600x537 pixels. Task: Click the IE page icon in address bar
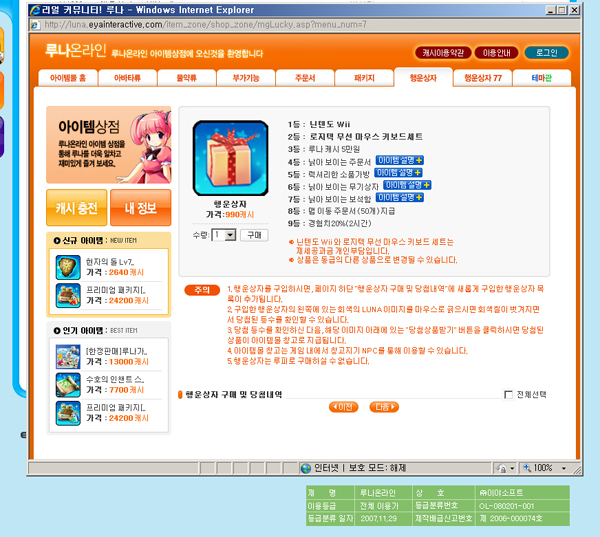pos(35,25)
